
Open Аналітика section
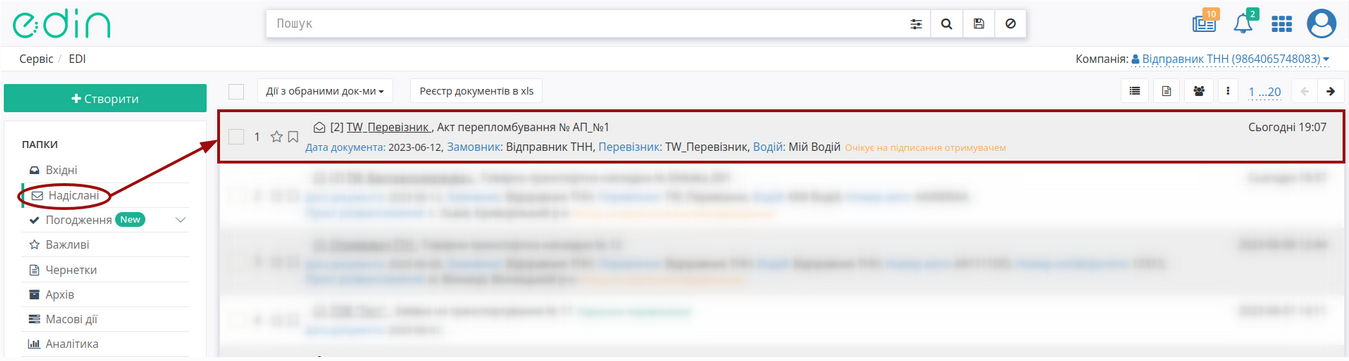[x=72, y=344]
